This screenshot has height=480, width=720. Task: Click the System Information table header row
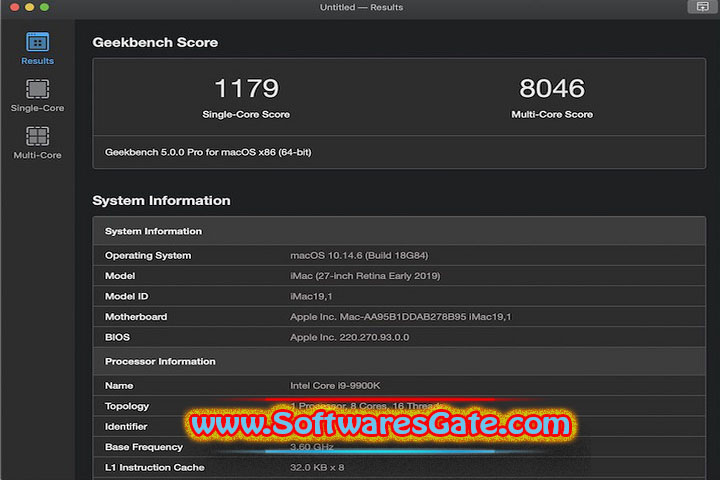coord(399,231)
